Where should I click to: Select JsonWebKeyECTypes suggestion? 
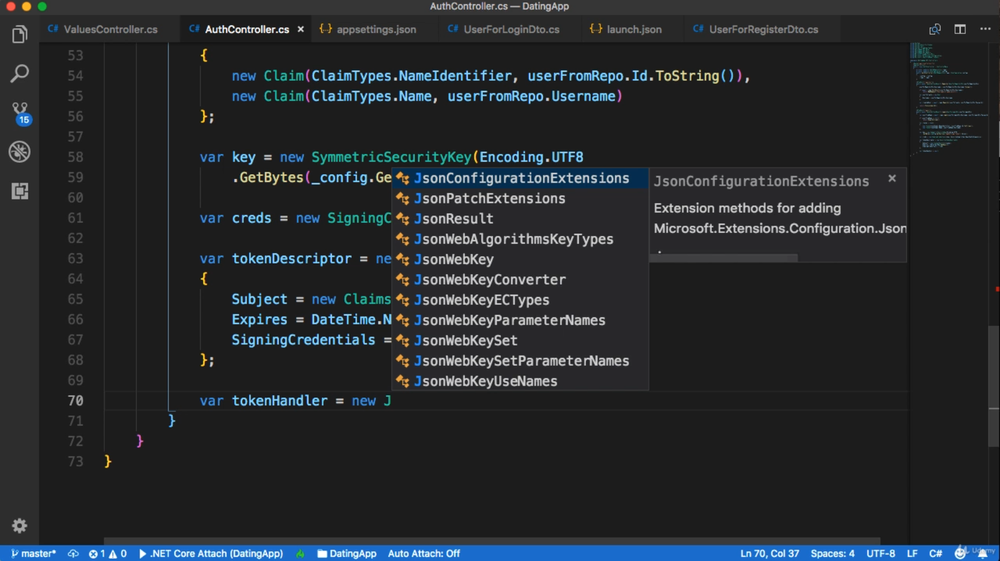coord(520,300)
